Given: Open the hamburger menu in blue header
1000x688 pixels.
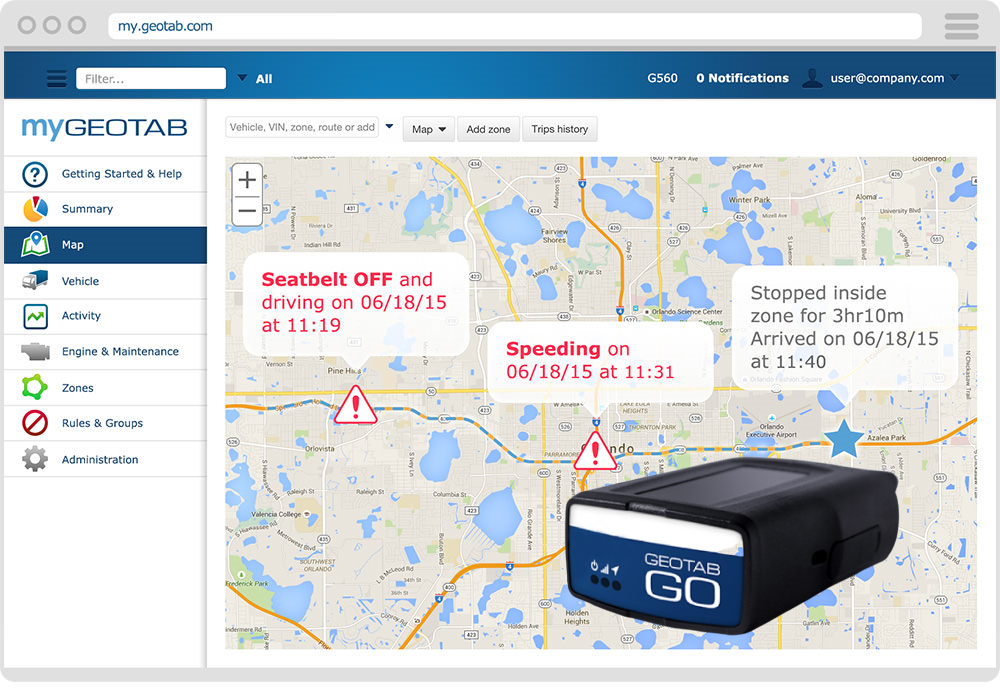Looking at the screenshot, I should click(57, 78).
